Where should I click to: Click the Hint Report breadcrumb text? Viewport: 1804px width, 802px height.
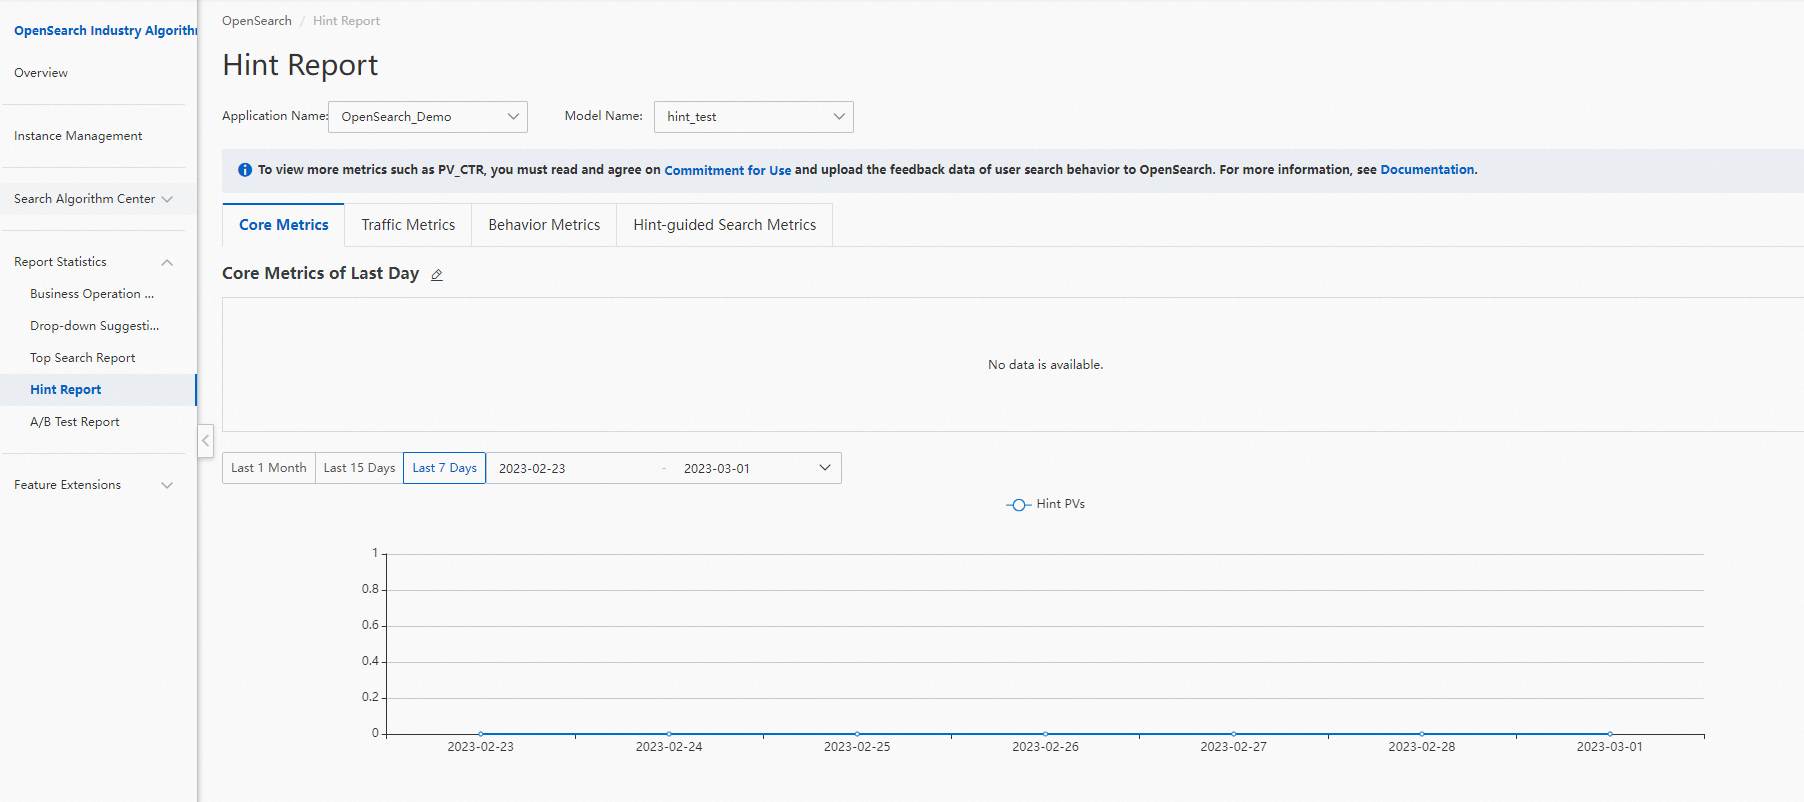346,21
